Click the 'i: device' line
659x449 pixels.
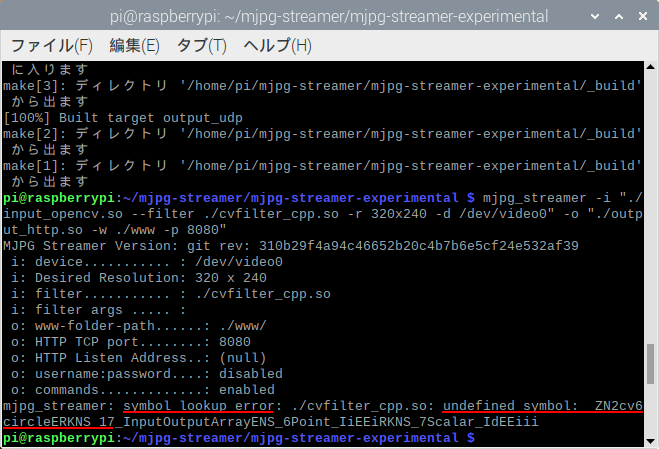click(x=147, y=261)
